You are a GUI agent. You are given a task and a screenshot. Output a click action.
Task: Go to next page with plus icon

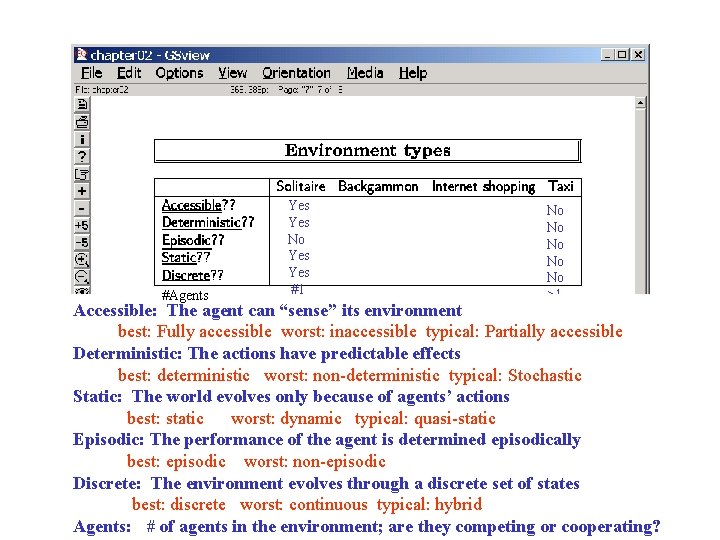(x=82, y=191)
